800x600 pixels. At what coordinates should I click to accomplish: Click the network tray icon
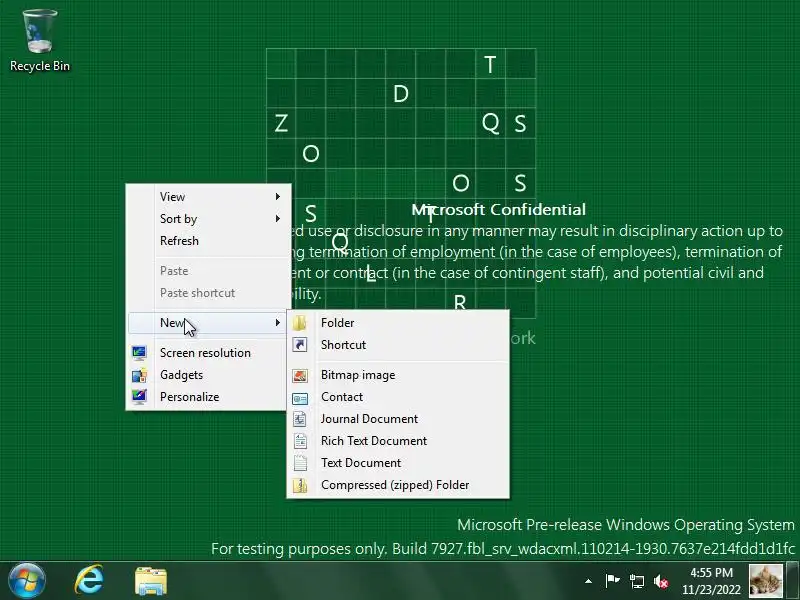pos(637,581)
